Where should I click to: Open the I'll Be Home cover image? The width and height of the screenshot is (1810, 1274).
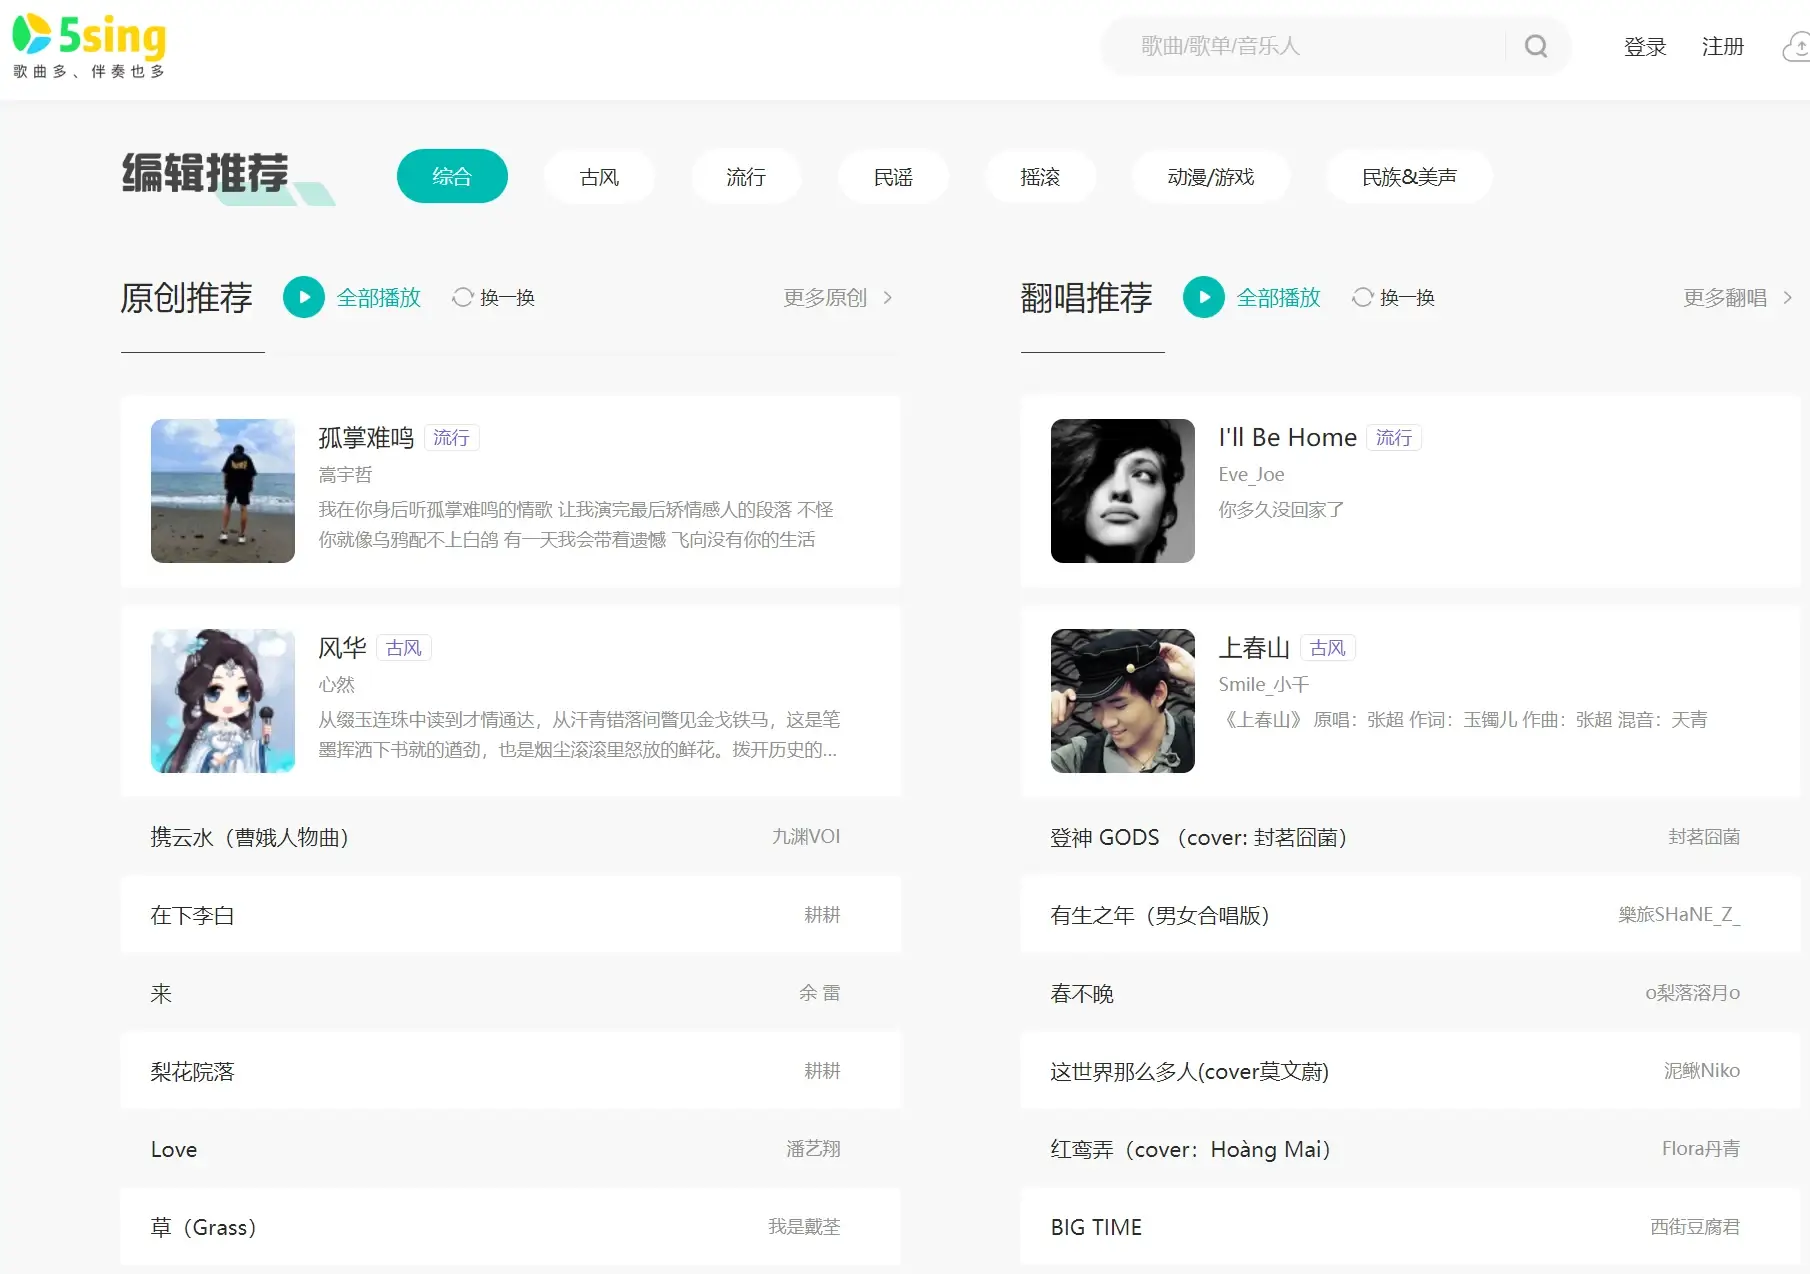[1122, 491]
